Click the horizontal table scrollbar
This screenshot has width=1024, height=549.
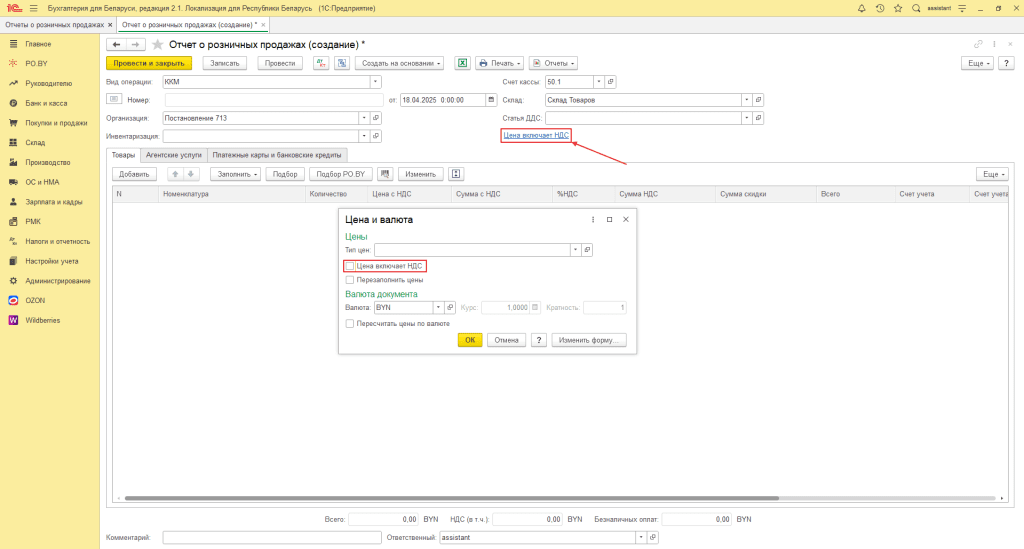pyautogui.click(x=452, y=498)
